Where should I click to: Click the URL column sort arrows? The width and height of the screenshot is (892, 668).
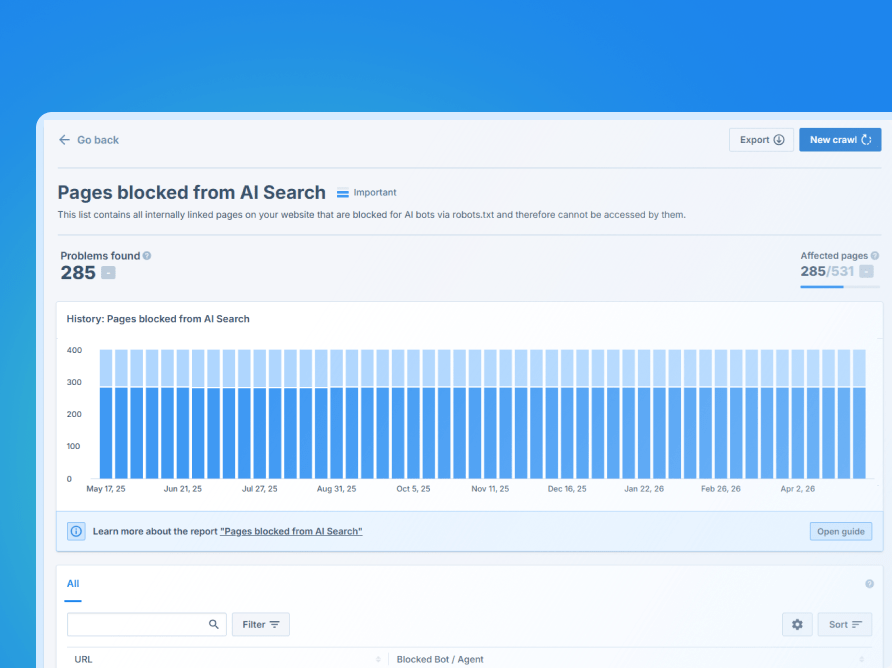378,659
